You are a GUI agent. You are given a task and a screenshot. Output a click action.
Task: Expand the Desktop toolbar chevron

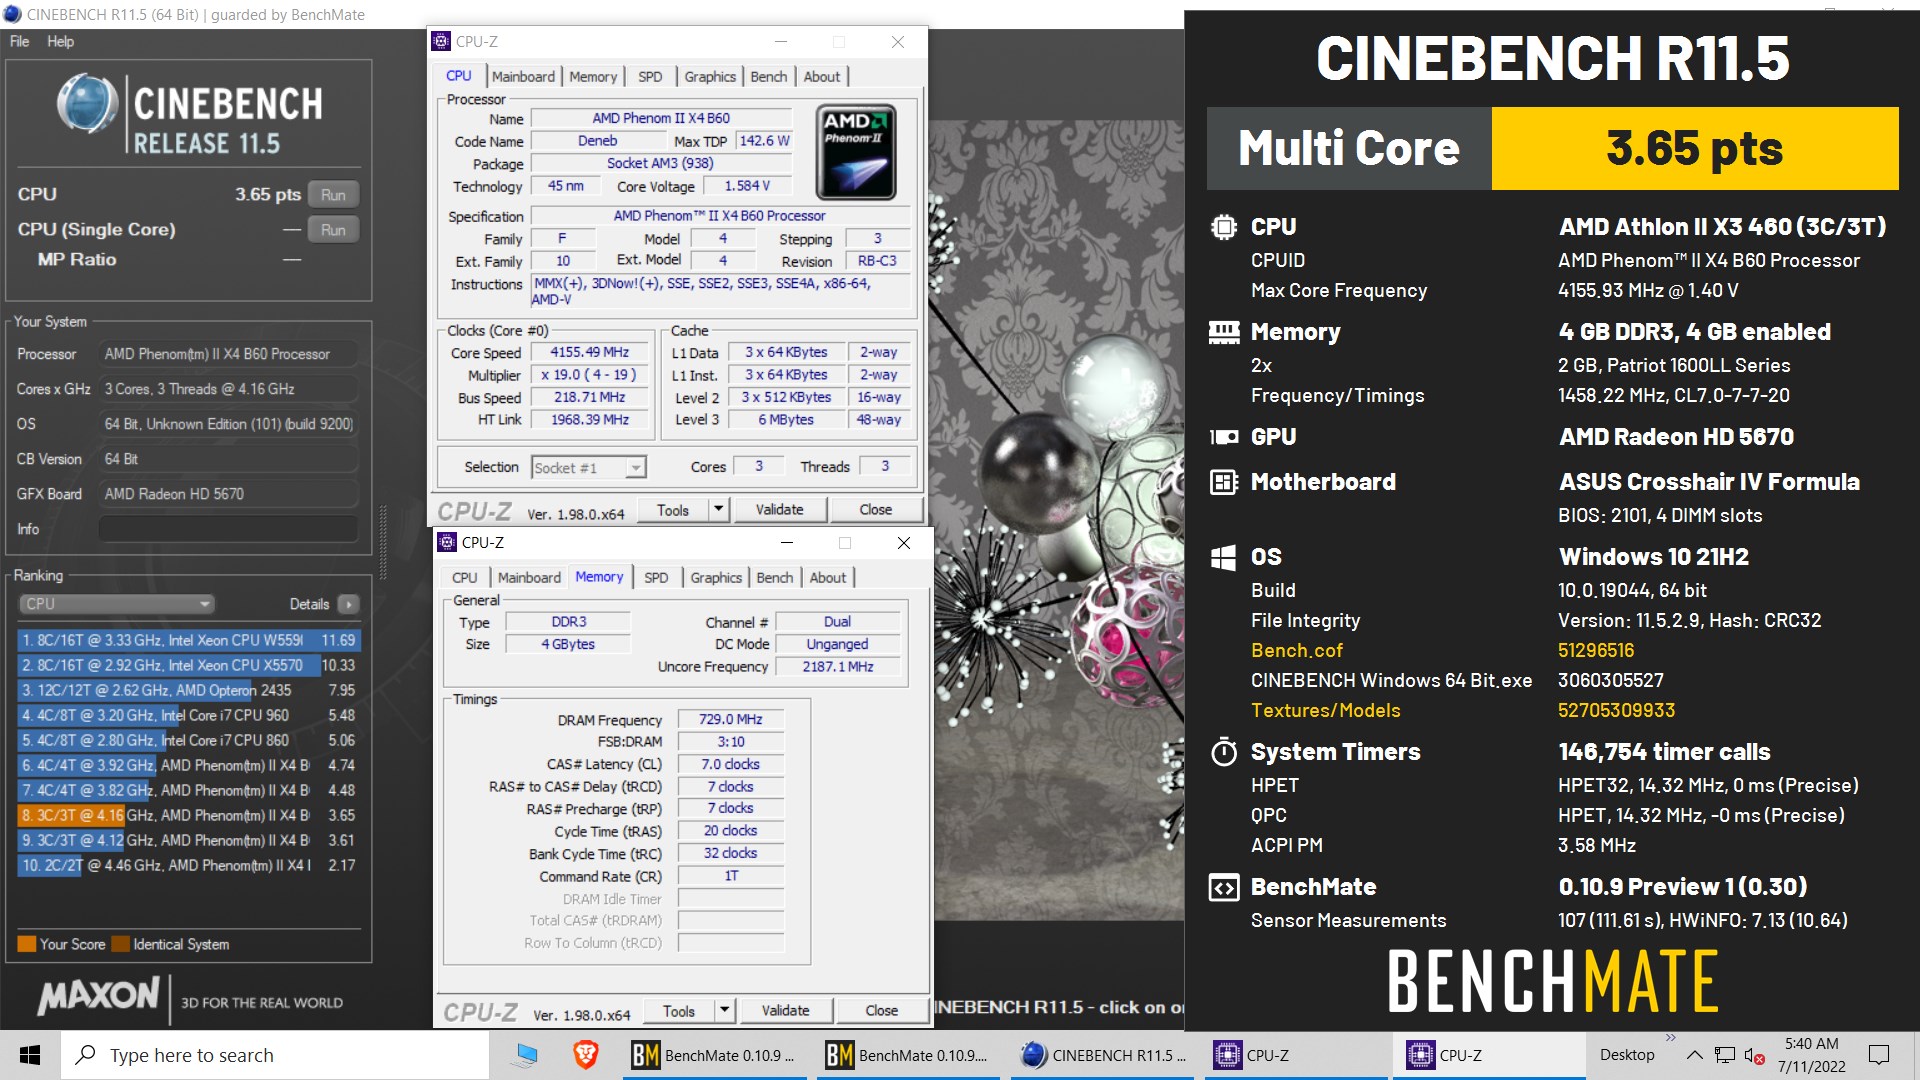[x=1670, y=1038]
